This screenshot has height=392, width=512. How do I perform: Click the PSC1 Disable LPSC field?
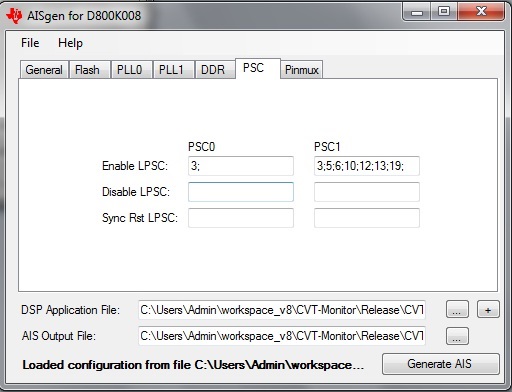(x=367, y=192)
